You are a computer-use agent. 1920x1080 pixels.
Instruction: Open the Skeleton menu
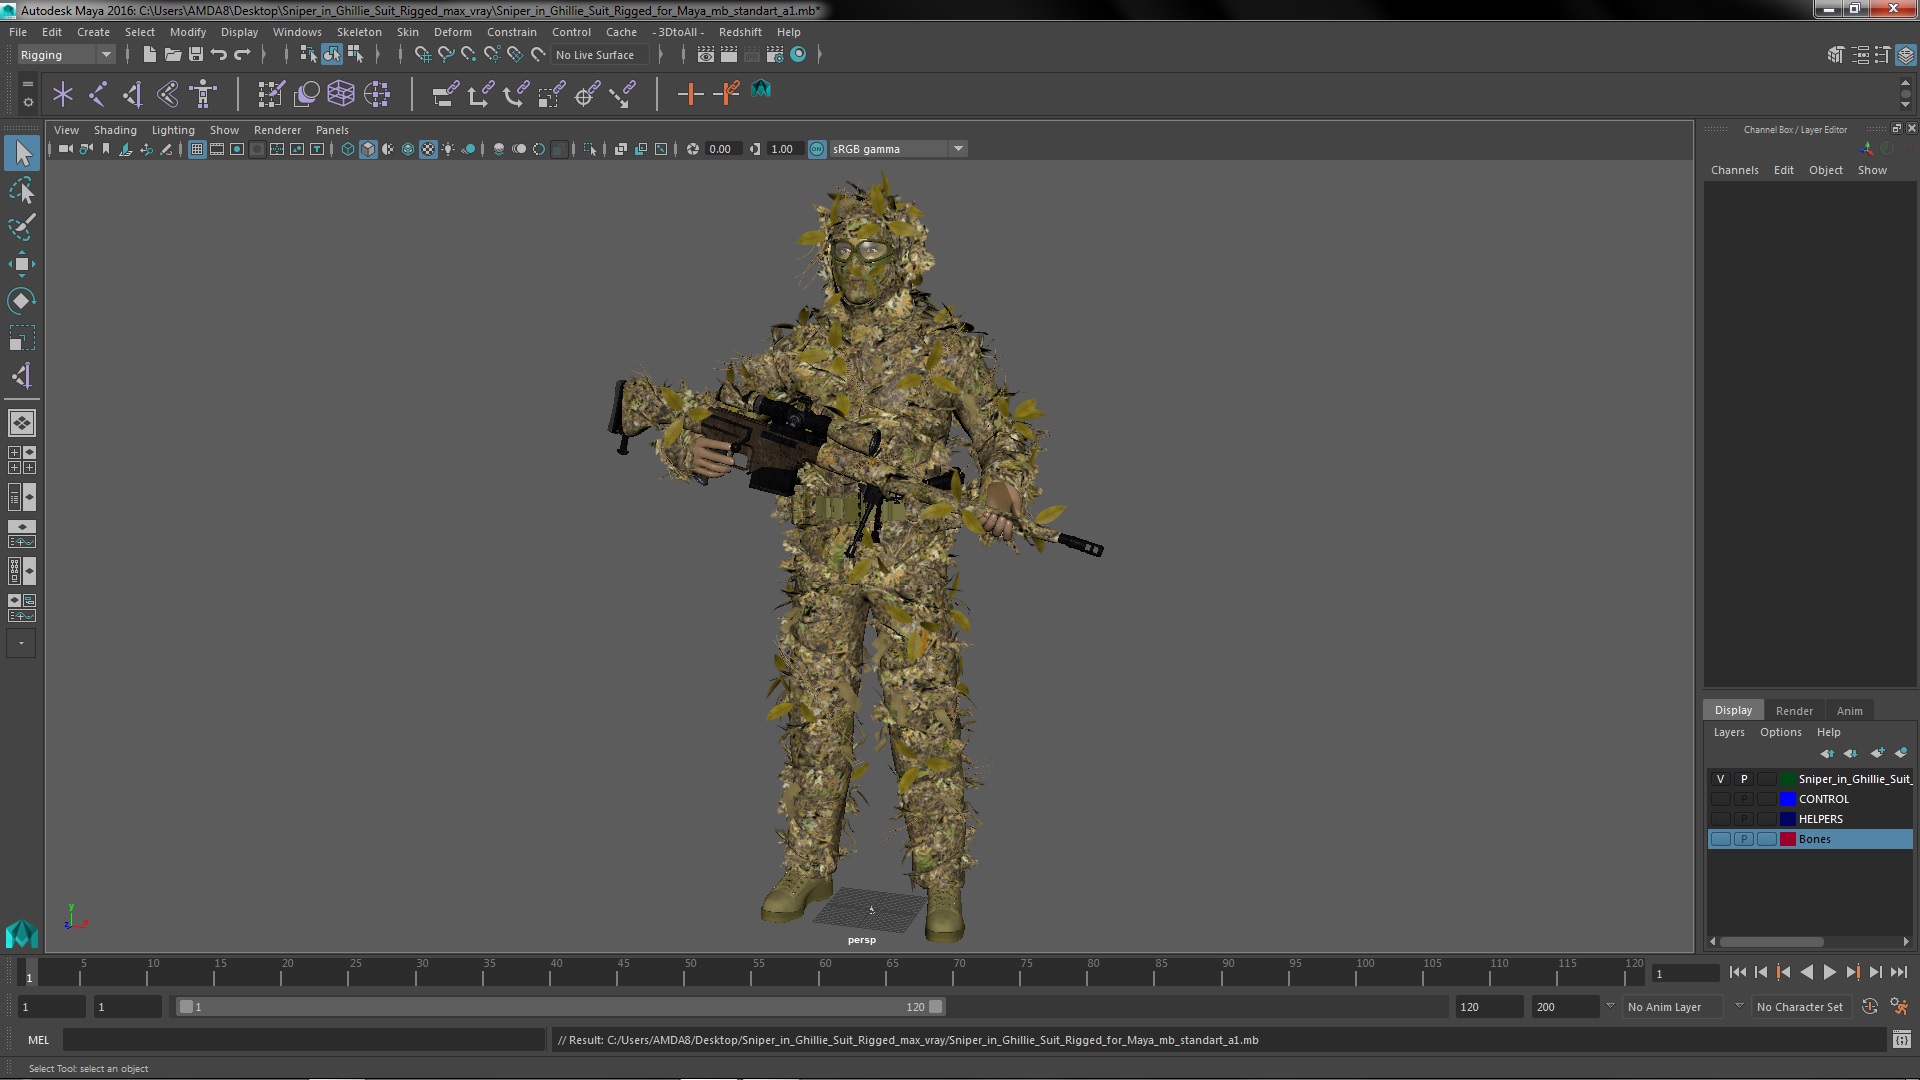[359, 32]
